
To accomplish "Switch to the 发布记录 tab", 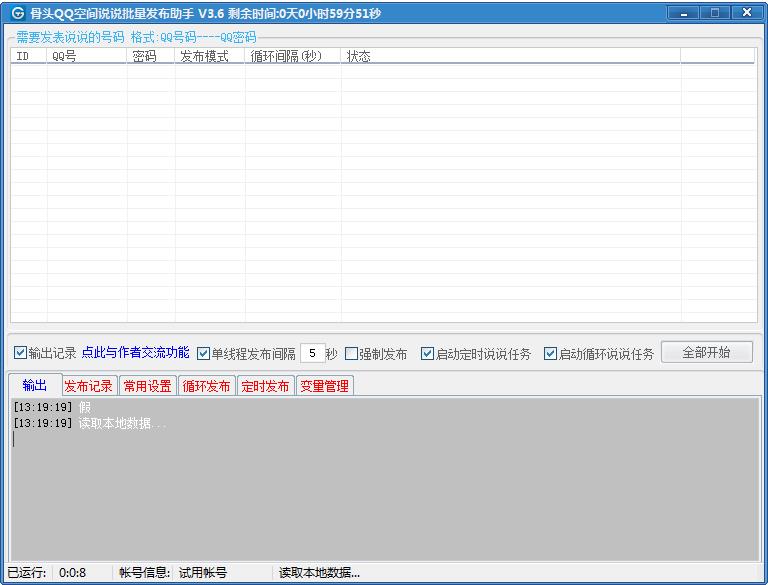I will (x=89, y=386).
